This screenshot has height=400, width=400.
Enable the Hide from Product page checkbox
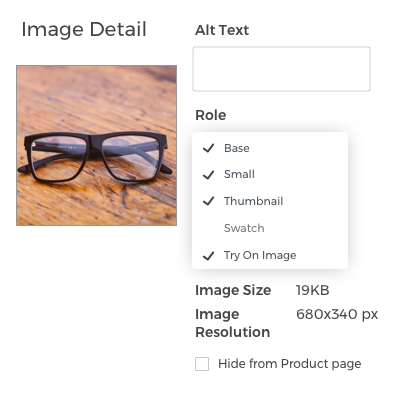(x=202, y=364)
